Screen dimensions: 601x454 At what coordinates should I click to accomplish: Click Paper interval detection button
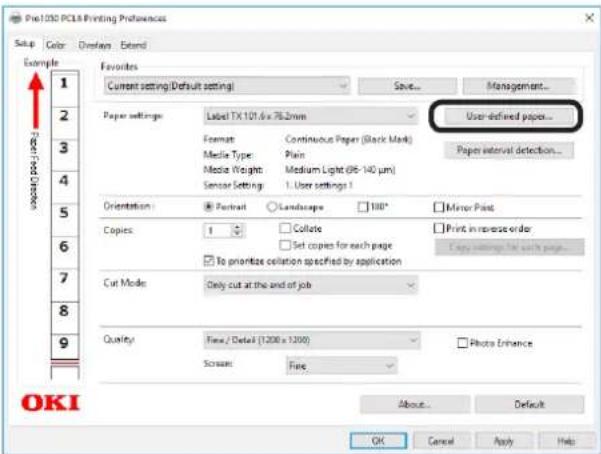pyautogui.click(x=508, y=150)
